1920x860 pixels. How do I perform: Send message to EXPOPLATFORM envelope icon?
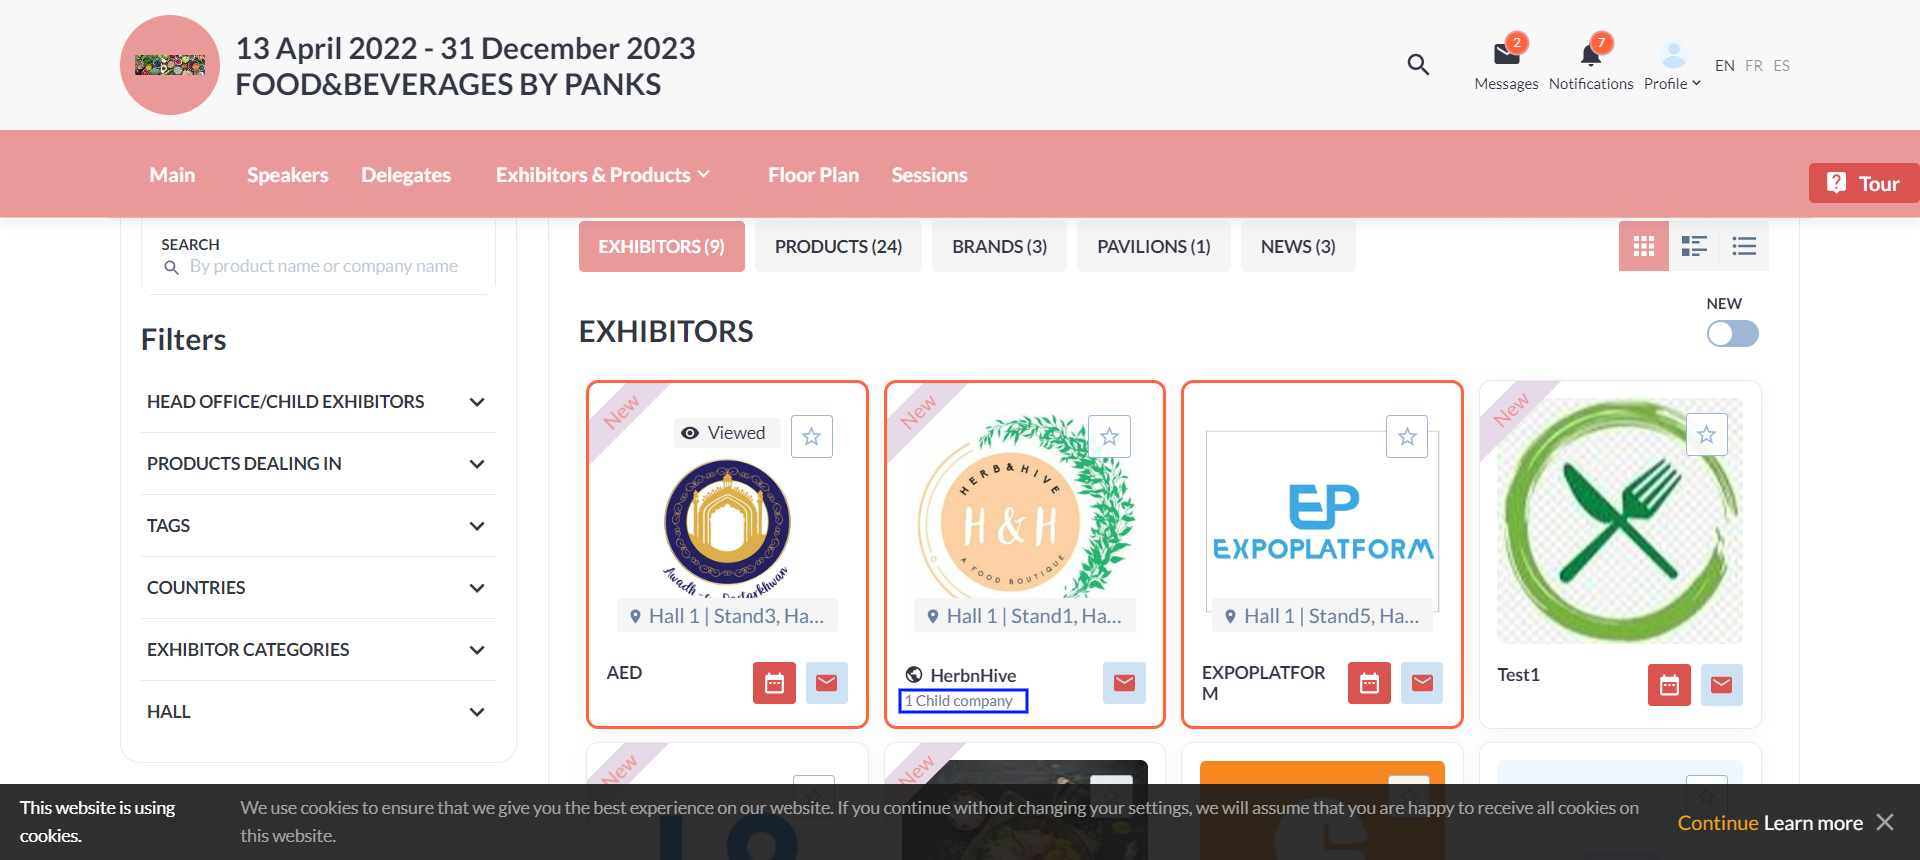[1422, 683]
